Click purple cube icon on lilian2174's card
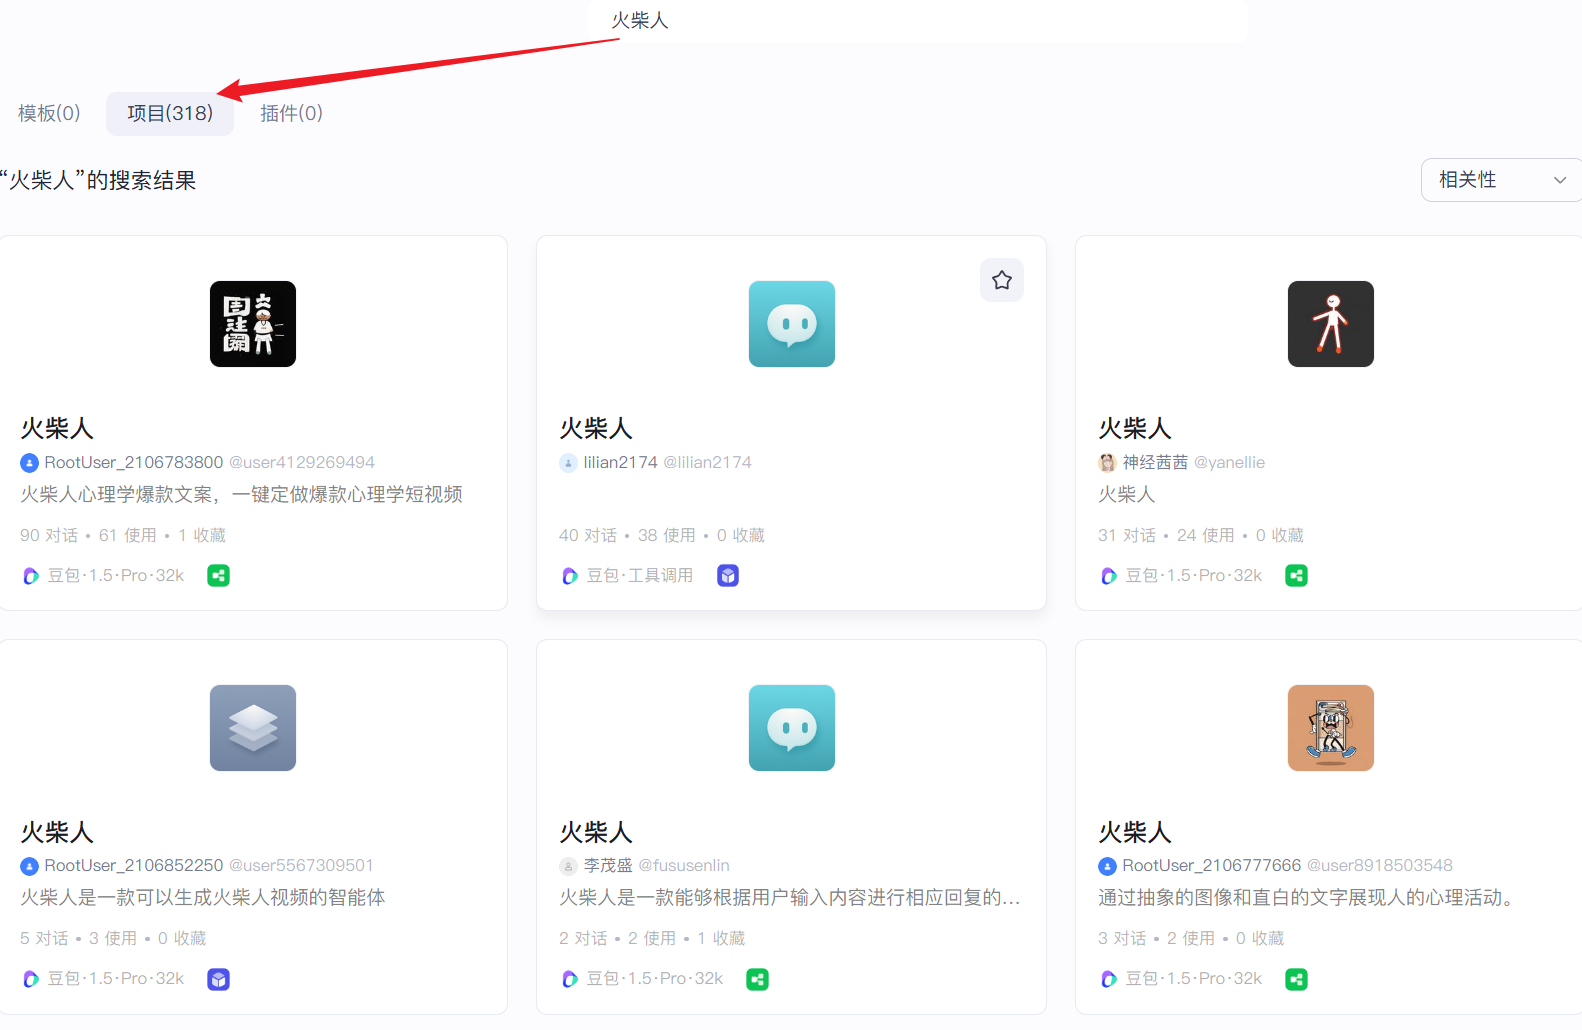 728,576
